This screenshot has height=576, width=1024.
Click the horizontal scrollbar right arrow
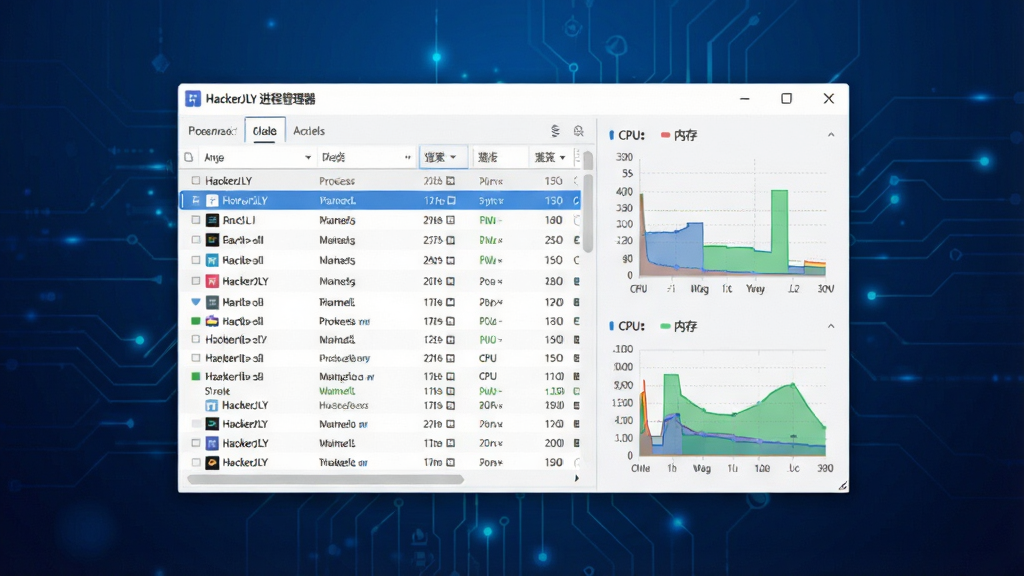coord(577,479)
